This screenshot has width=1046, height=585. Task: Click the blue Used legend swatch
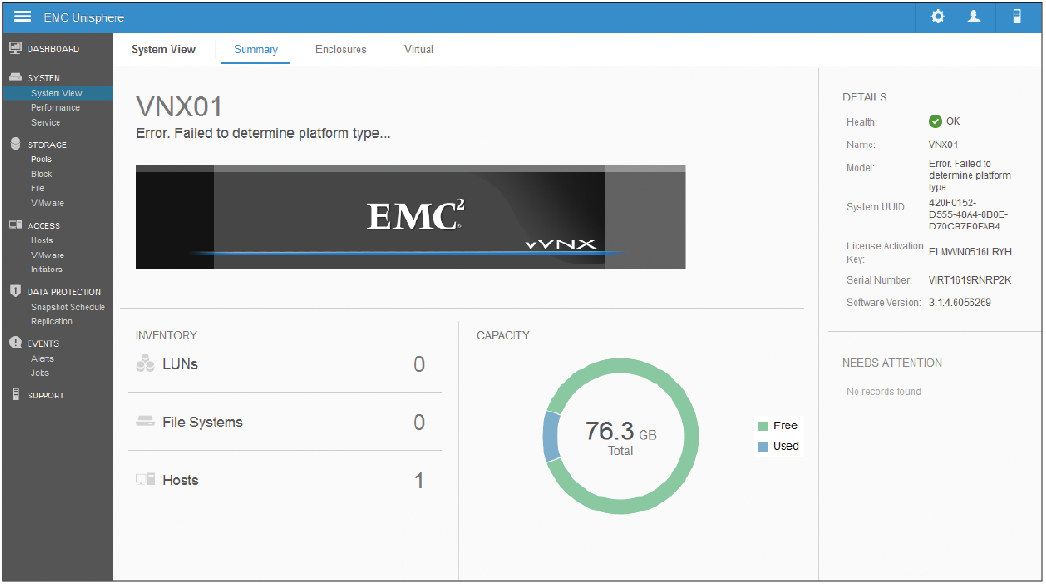point(762,446)
